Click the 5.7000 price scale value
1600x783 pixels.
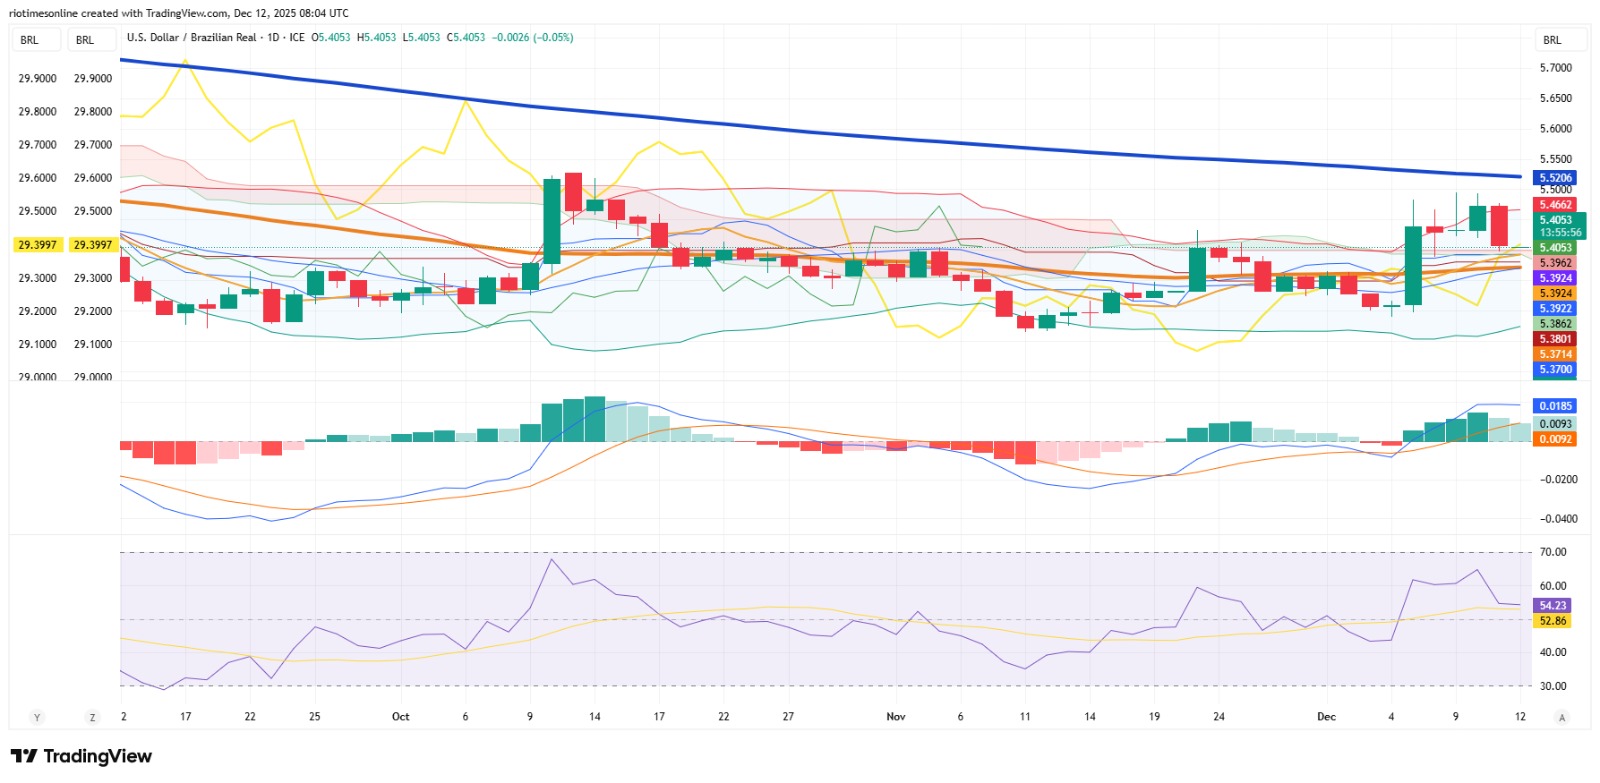1556,68
